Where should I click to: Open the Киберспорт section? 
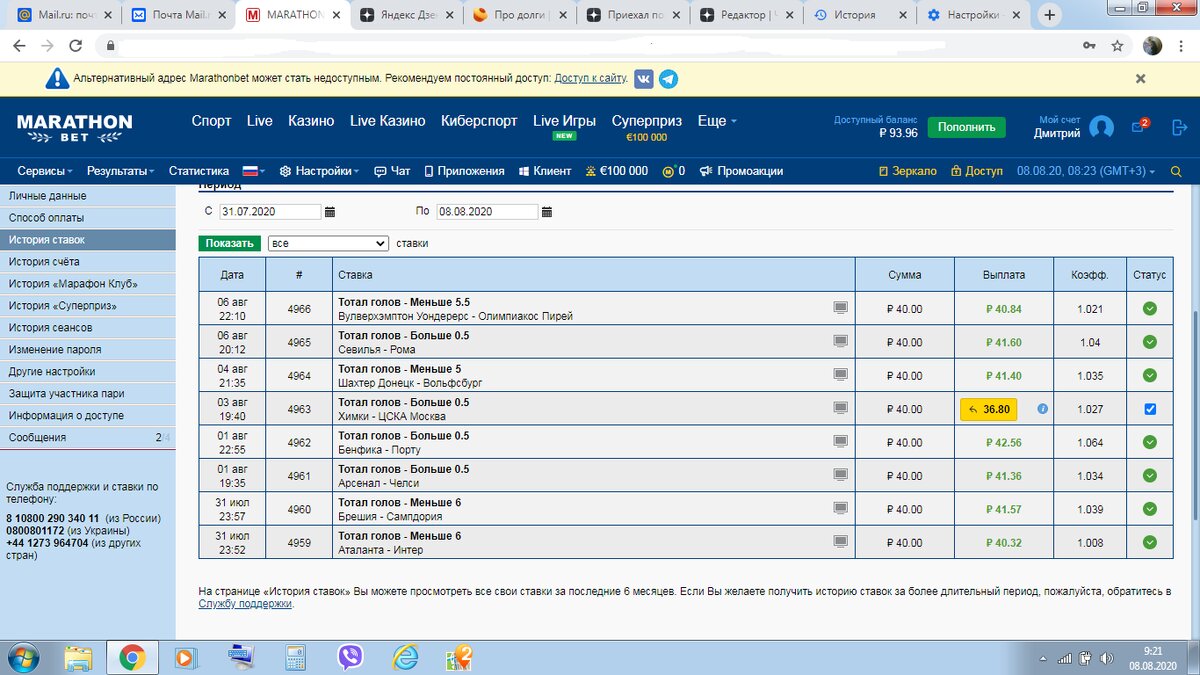479,121
